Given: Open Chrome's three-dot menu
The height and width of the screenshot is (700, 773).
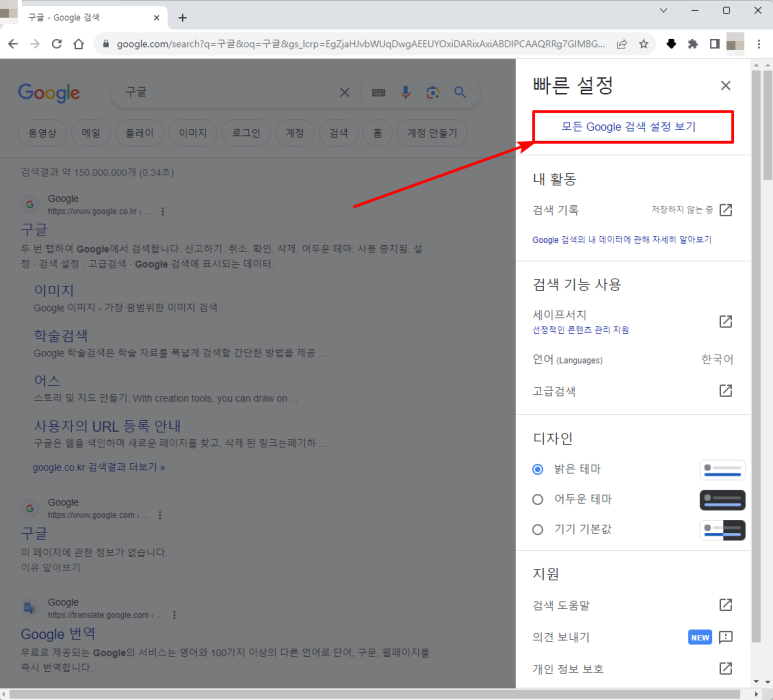Looking at the screenshot, I should pos(759,44).
